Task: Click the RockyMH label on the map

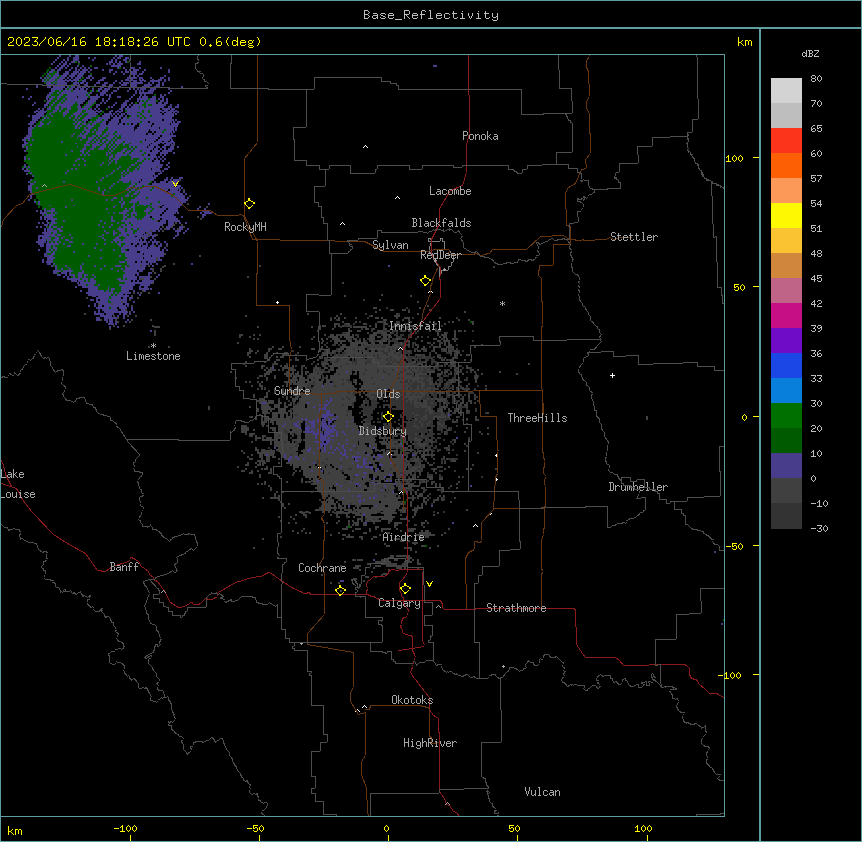Action: (x=245, y=227)
